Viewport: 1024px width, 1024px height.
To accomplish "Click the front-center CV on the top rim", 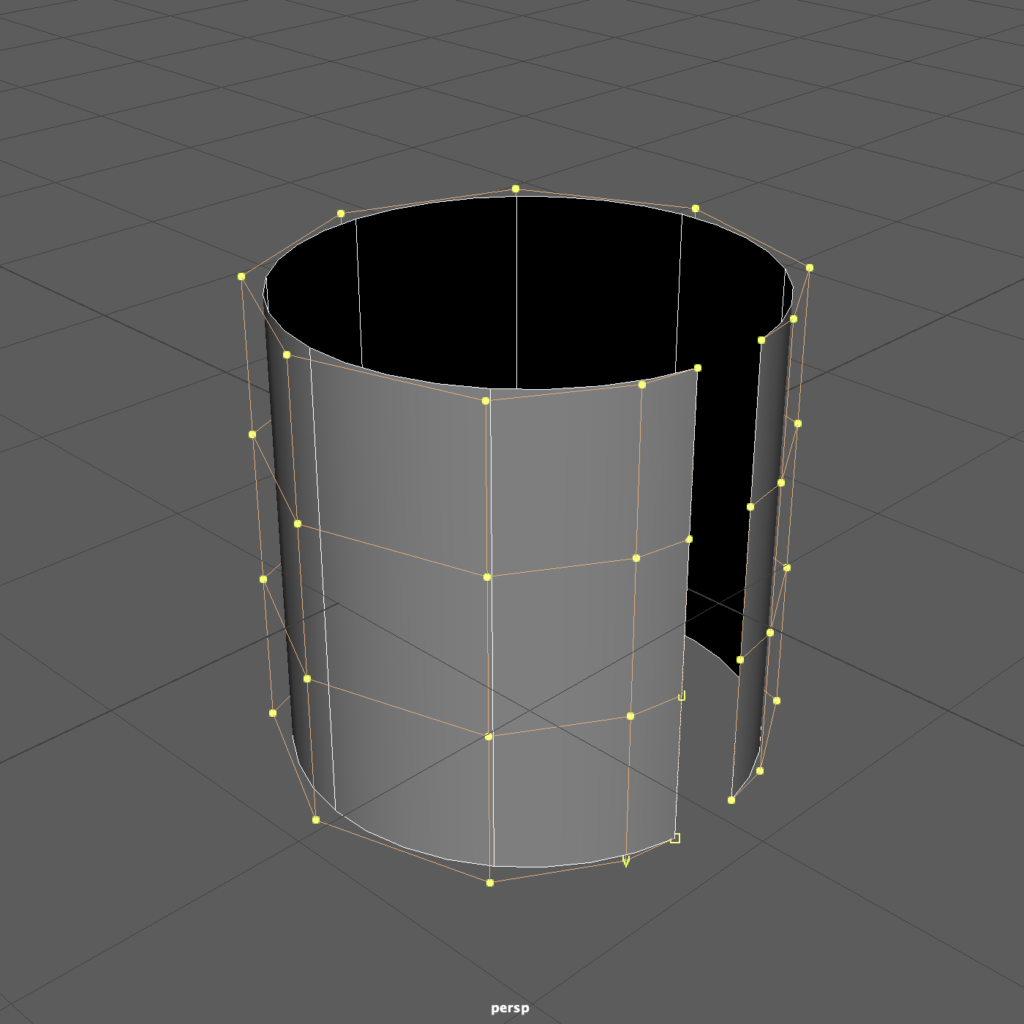I will [x=486, y=400].
